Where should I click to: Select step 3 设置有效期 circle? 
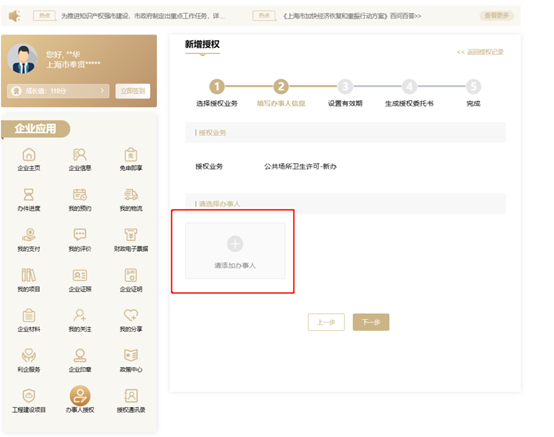tap(345, 87)
